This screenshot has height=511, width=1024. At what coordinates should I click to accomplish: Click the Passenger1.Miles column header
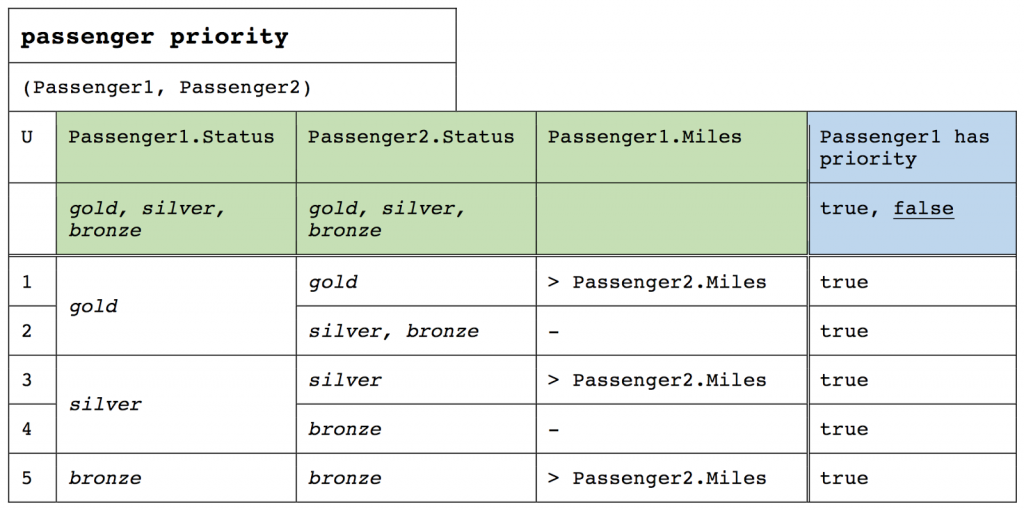[672, 147]
